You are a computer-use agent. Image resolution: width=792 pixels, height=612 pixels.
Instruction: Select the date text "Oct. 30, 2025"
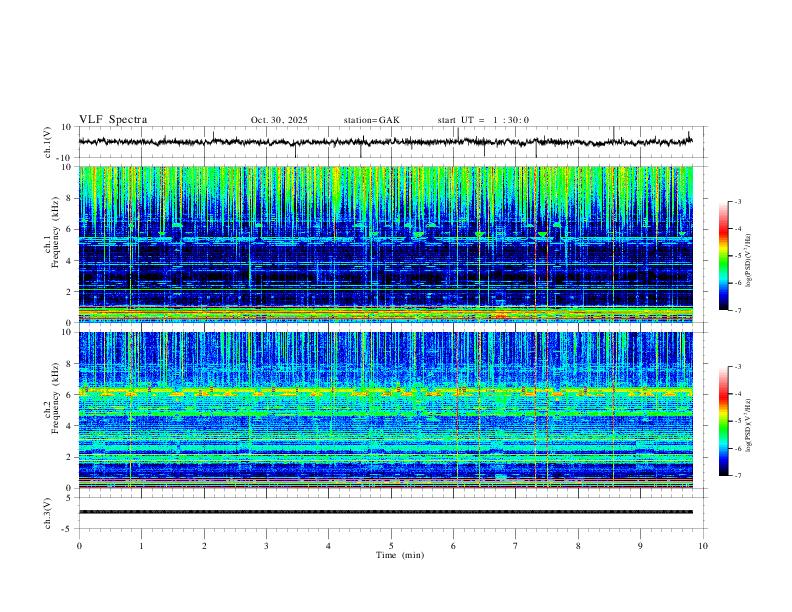click(279, 120)
